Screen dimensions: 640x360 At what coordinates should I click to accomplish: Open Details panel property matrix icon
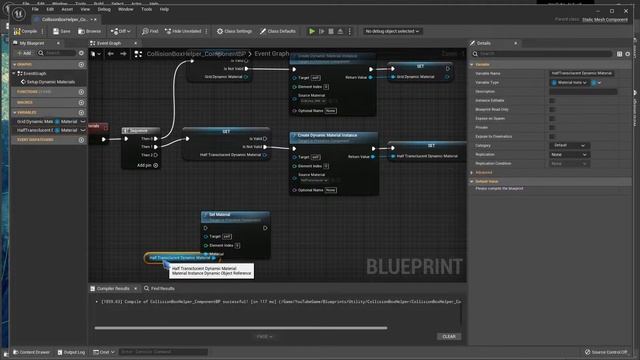coord(620,53)
